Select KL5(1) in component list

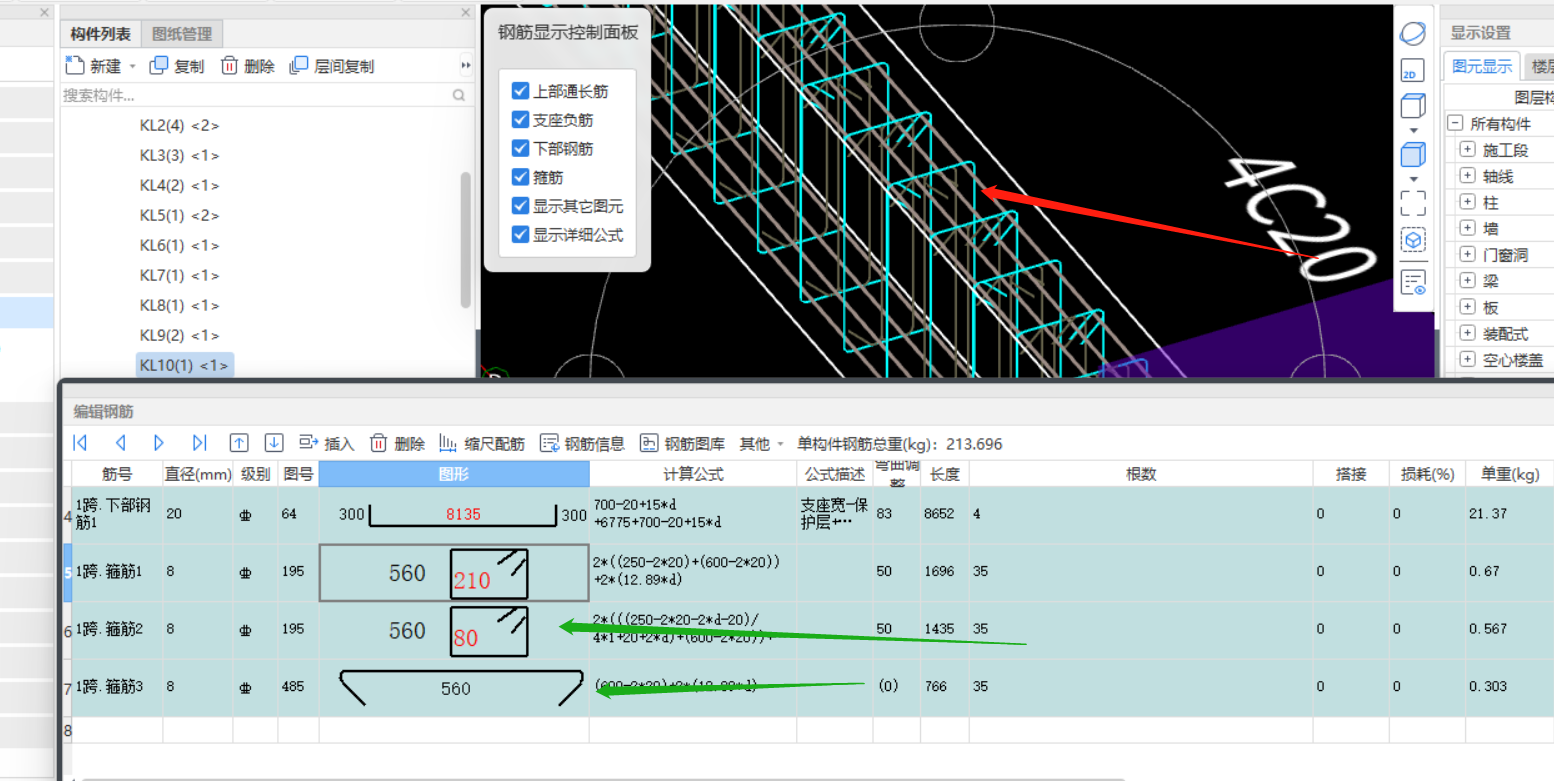179,216
